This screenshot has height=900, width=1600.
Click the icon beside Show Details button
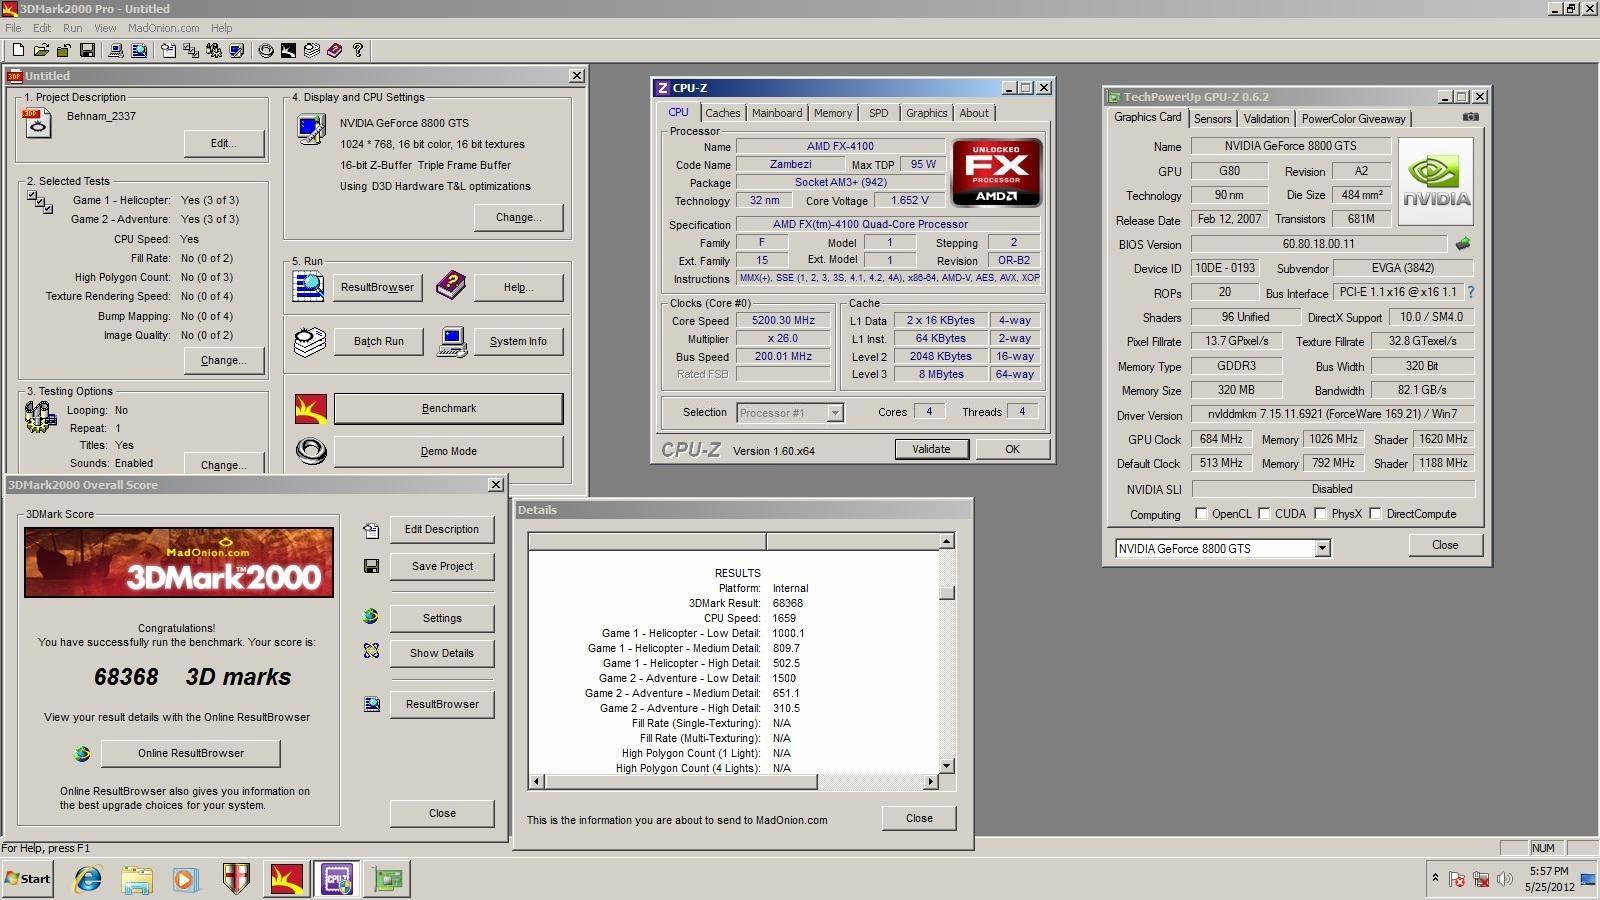click(x=371, y=651)
